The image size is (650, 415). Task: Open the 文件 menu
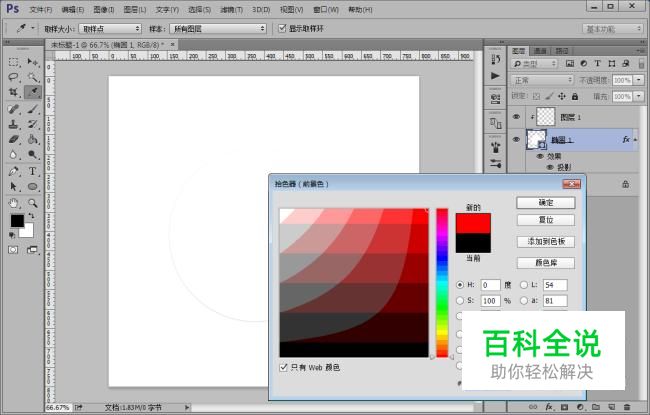41,10
